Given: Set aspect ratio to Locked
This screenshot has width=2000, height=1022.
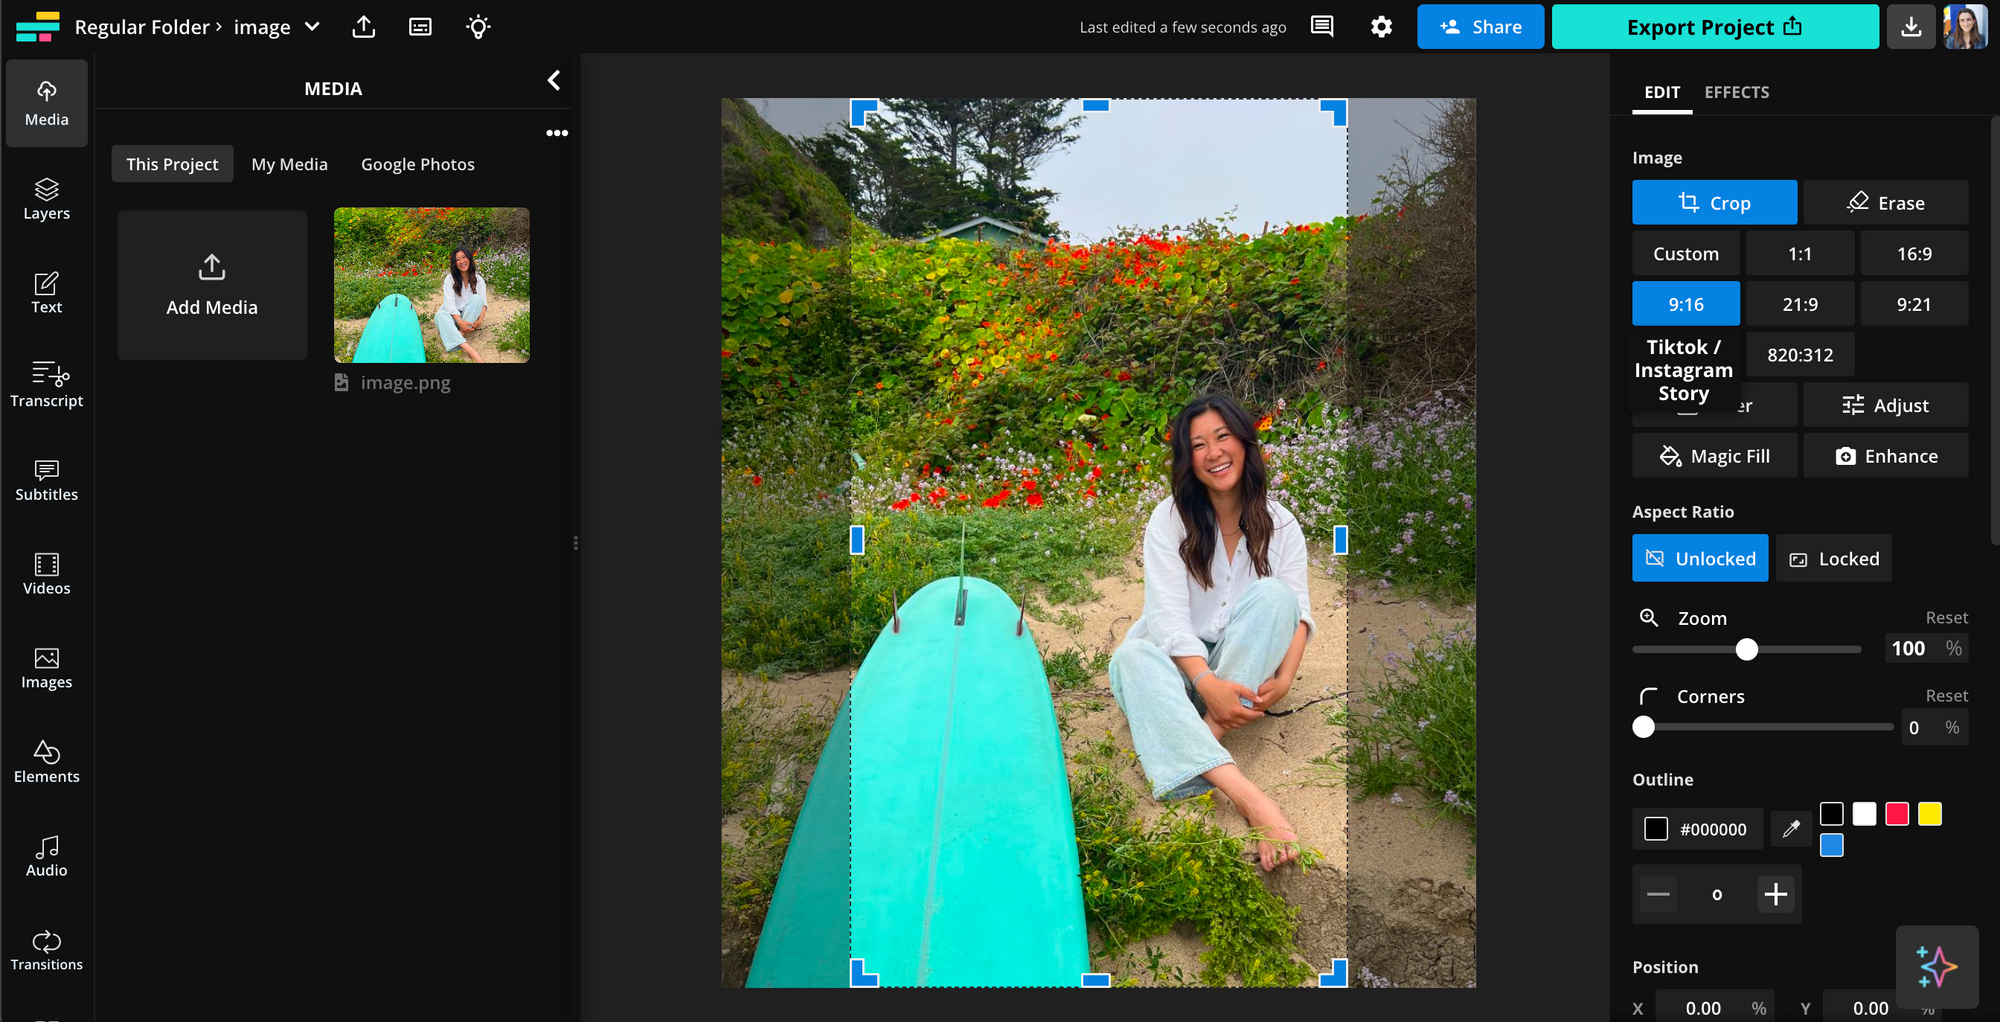Looking at the screenshot, I should point(1834,559).
